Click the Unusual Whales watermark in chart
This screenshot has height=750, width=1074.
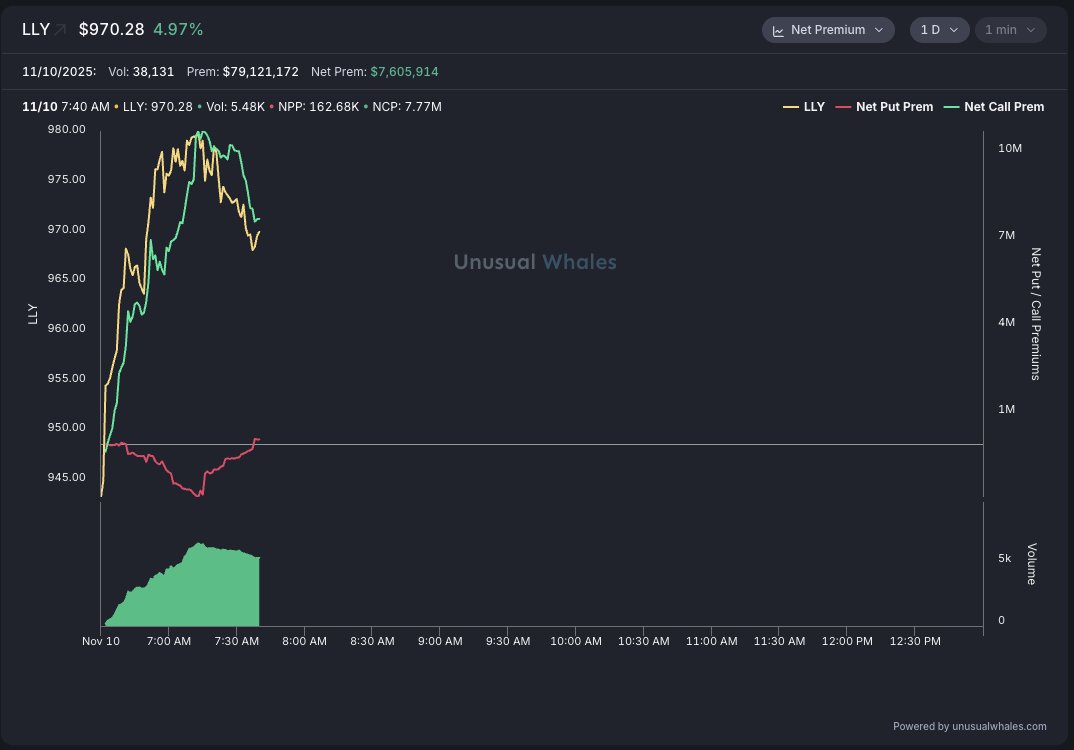(535, 262)
